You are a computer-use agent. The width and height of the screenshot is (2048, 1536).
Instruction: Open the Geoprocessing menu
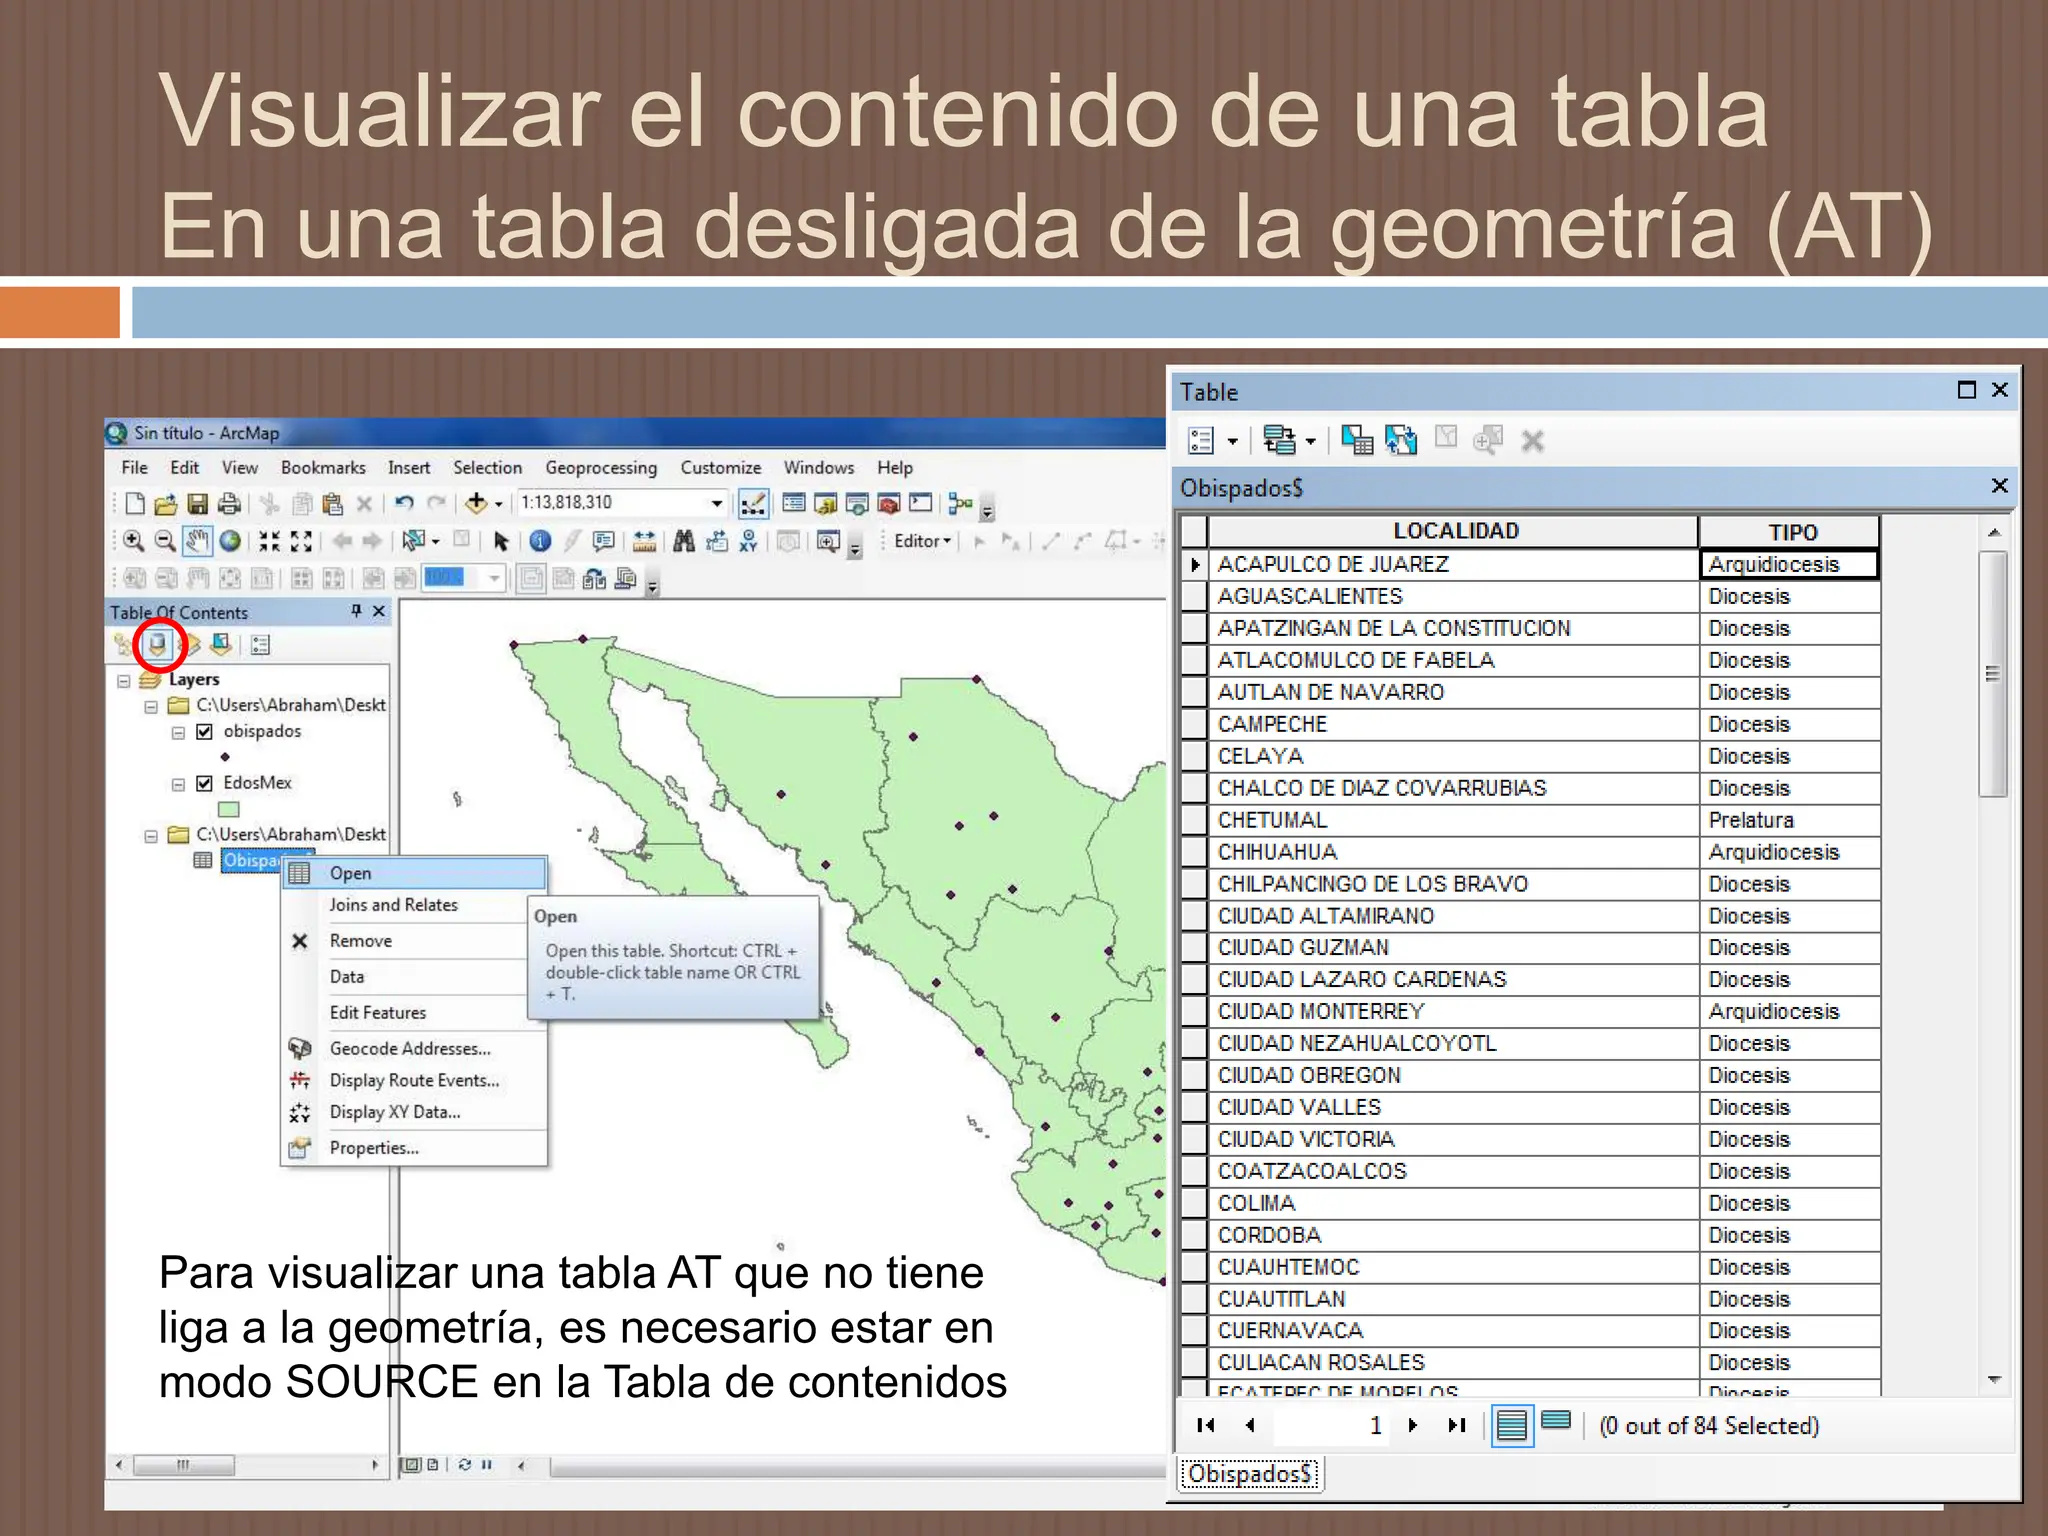601,468
